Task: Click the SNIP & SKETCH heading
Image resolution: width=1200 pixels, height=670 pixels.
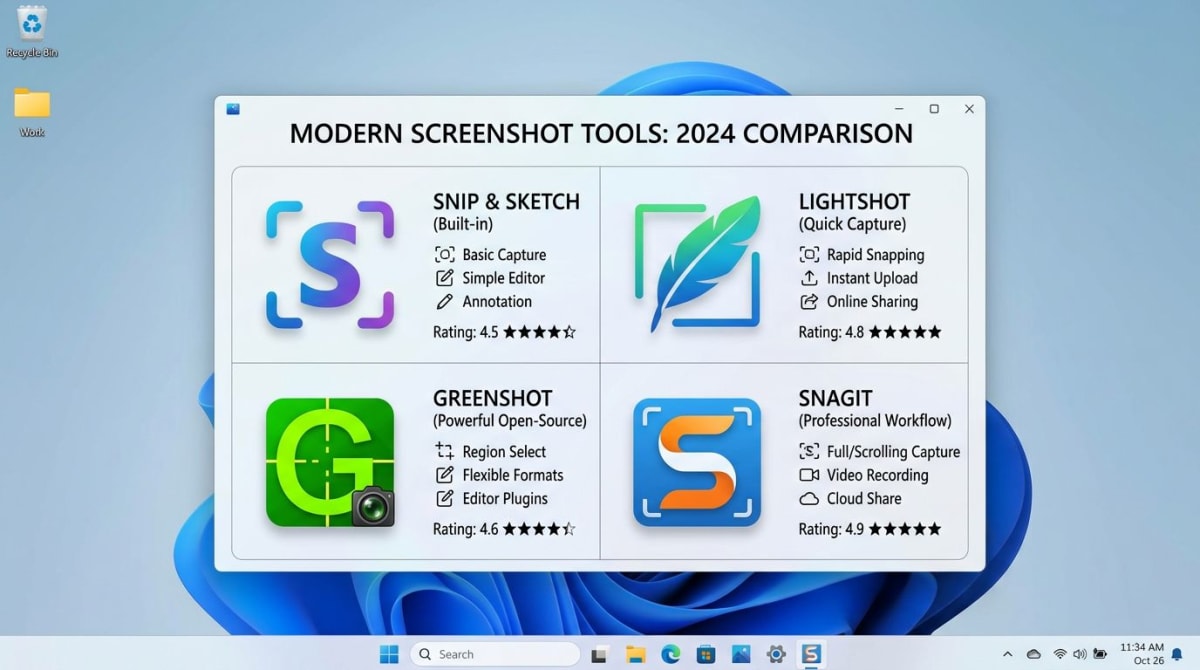Action: (x=506, y=201)
